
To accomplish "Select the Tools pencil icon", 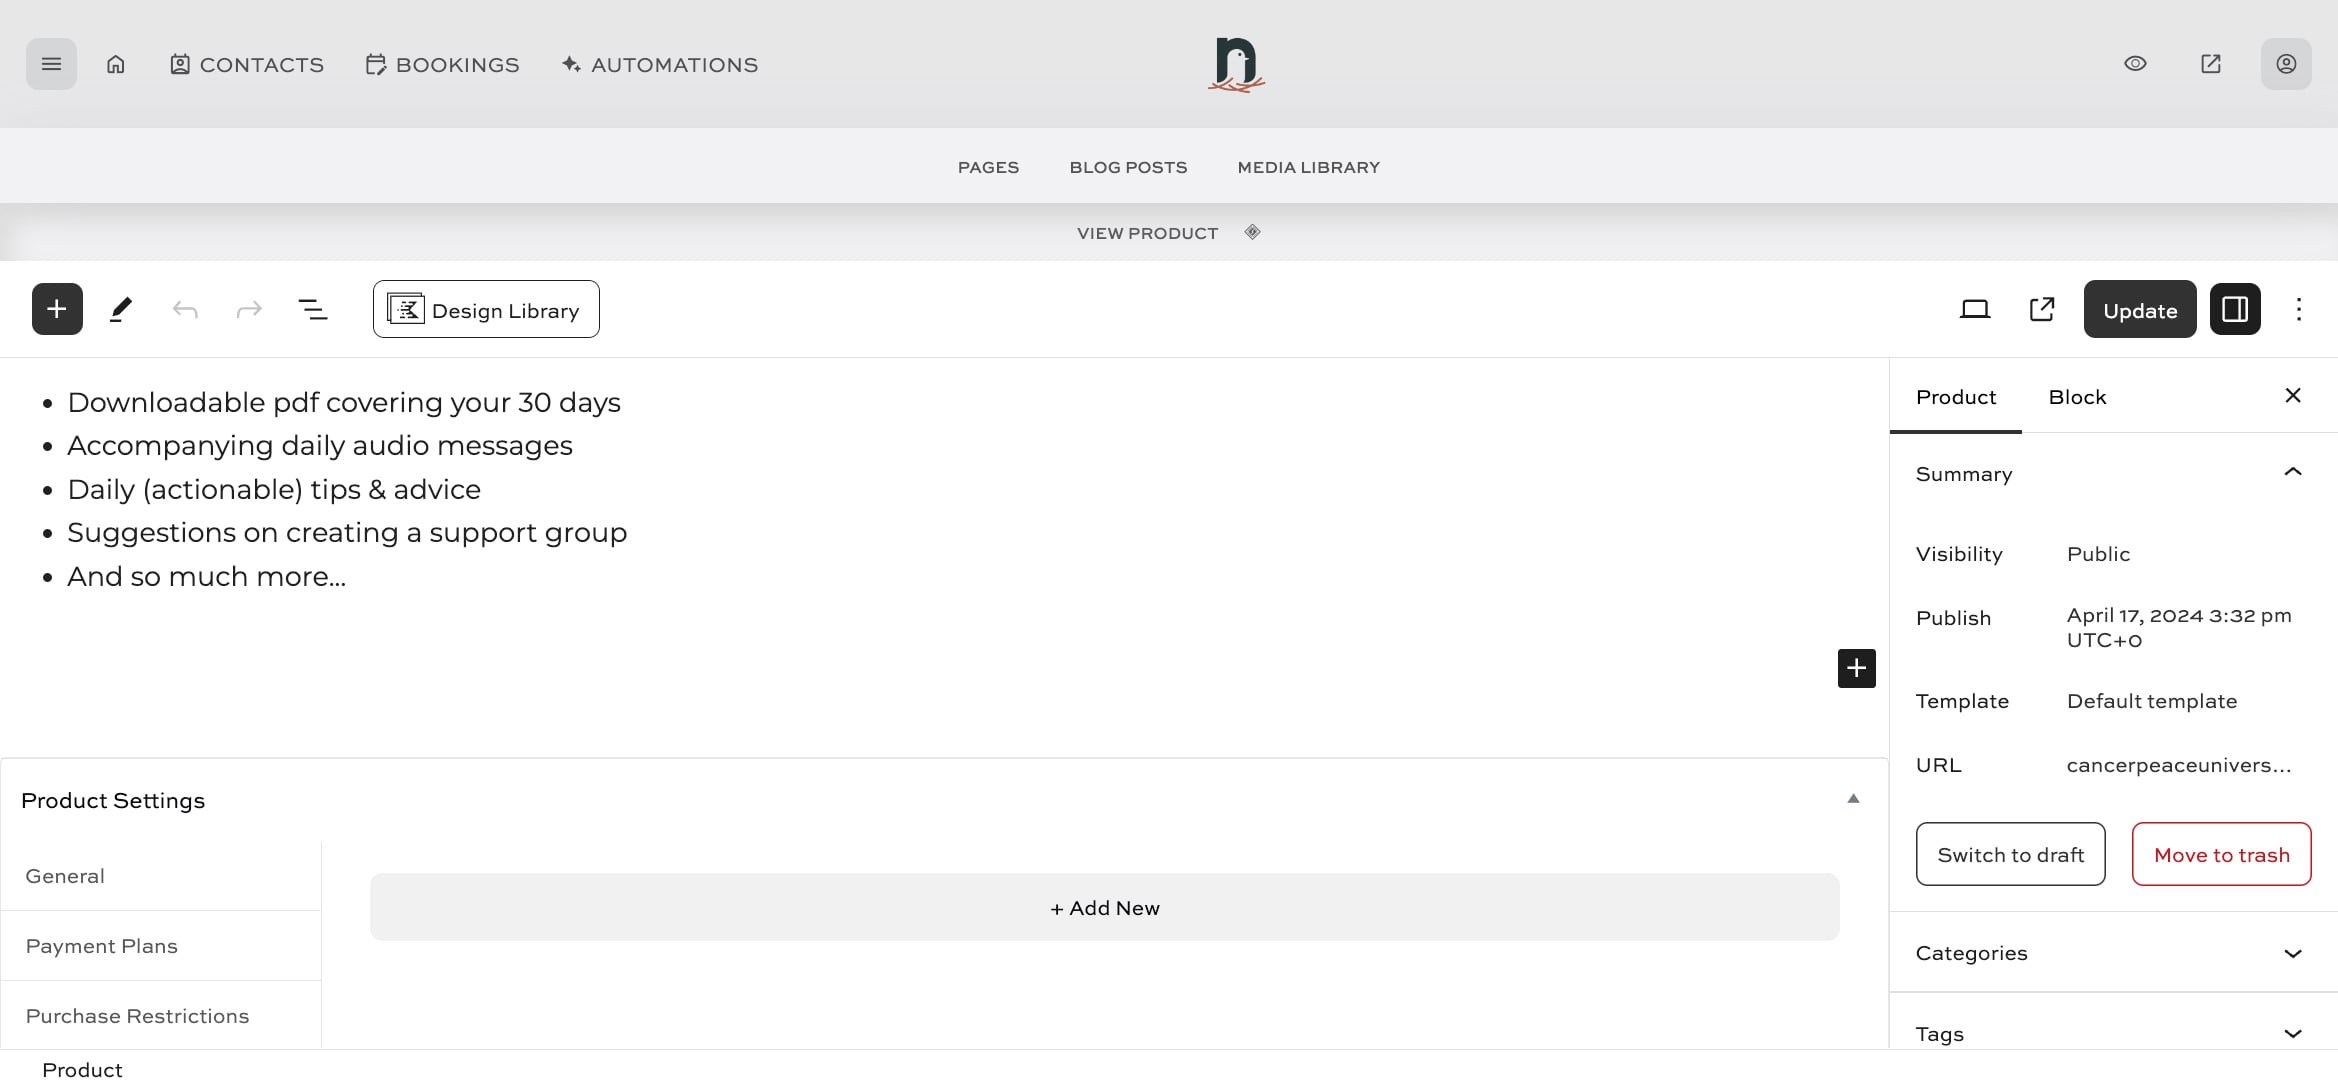I will click(121, 309).
